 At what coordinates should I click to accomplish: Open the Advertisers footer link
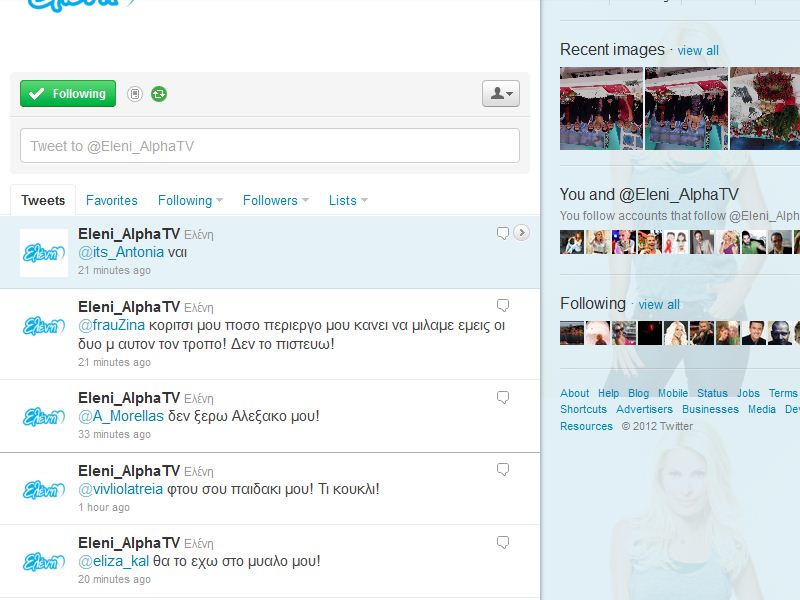644,409
